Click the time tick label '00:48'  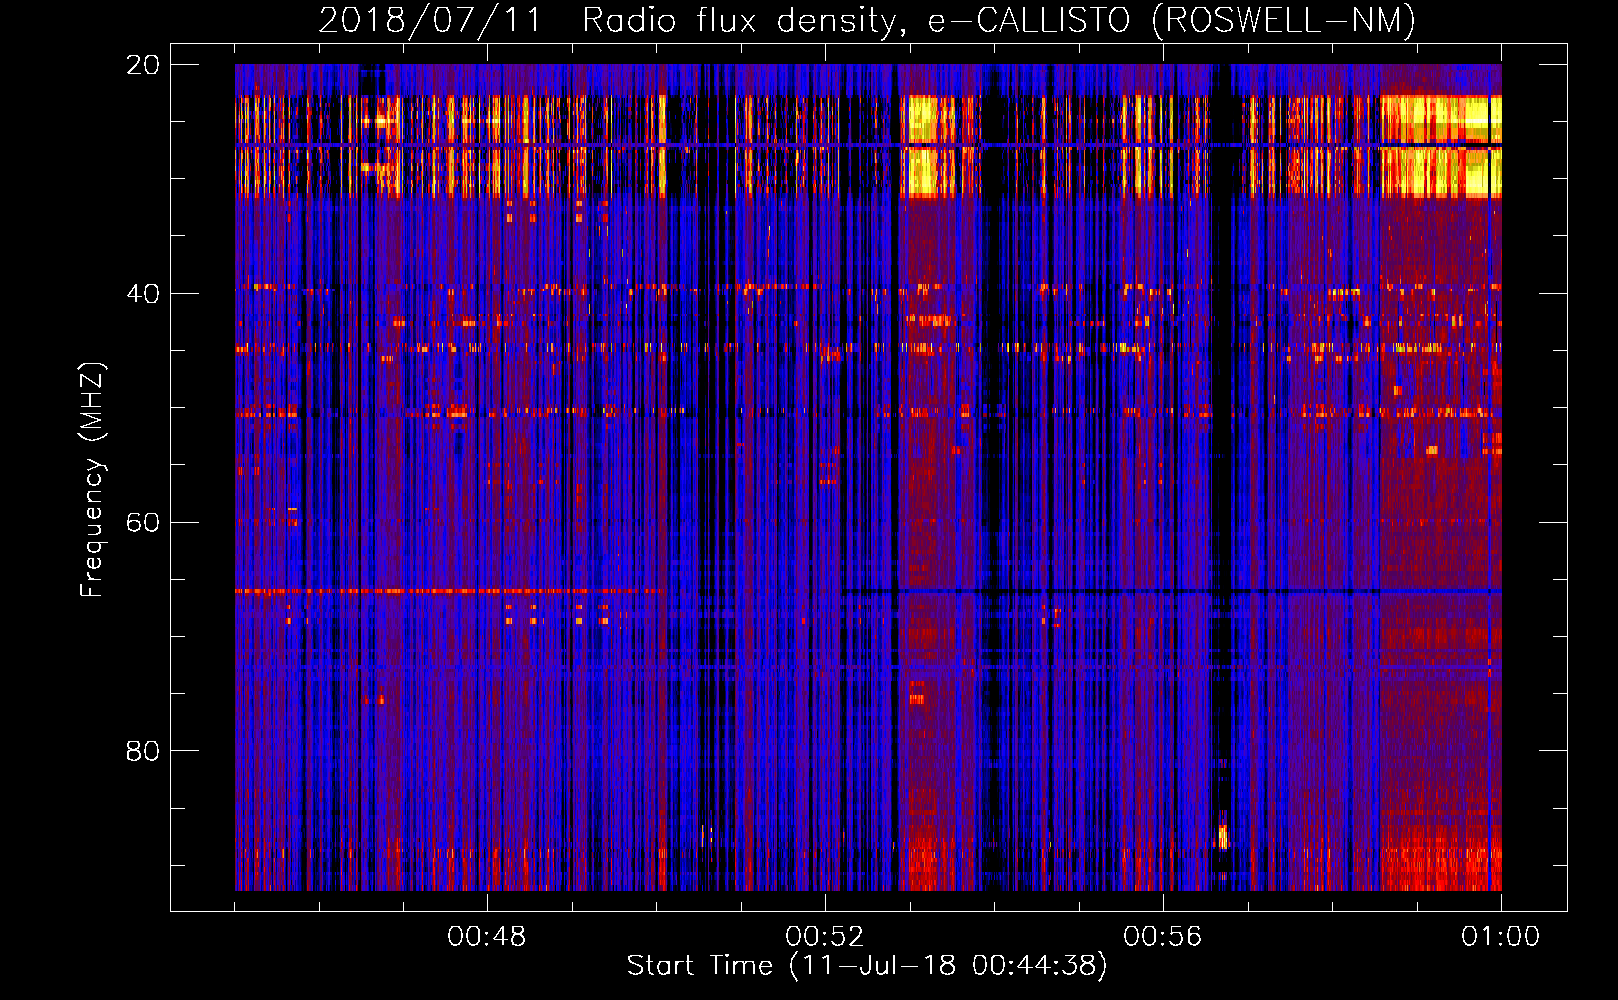tap(487, 937)
